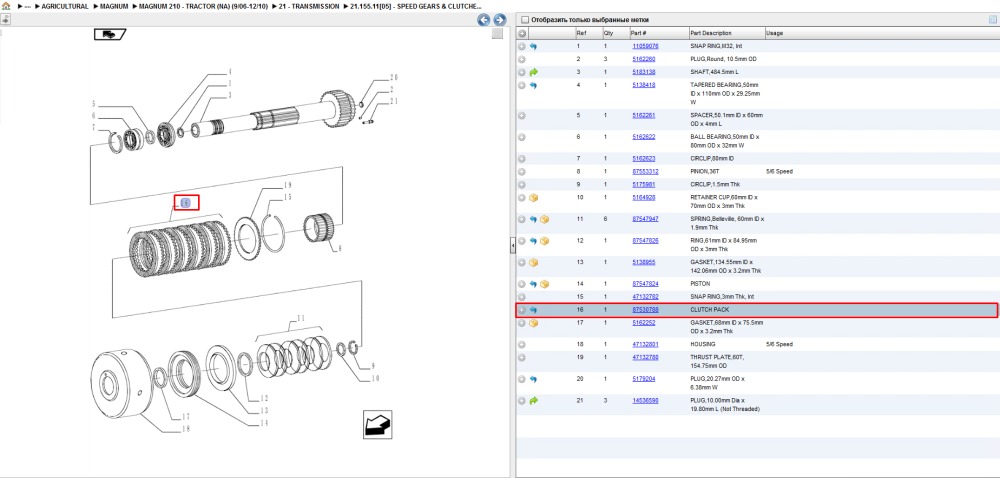This screenshot has width=1000, height=478.
Task: Open '21 - TRANSMISSION' breadcrumb
Action: coord(309,6)
